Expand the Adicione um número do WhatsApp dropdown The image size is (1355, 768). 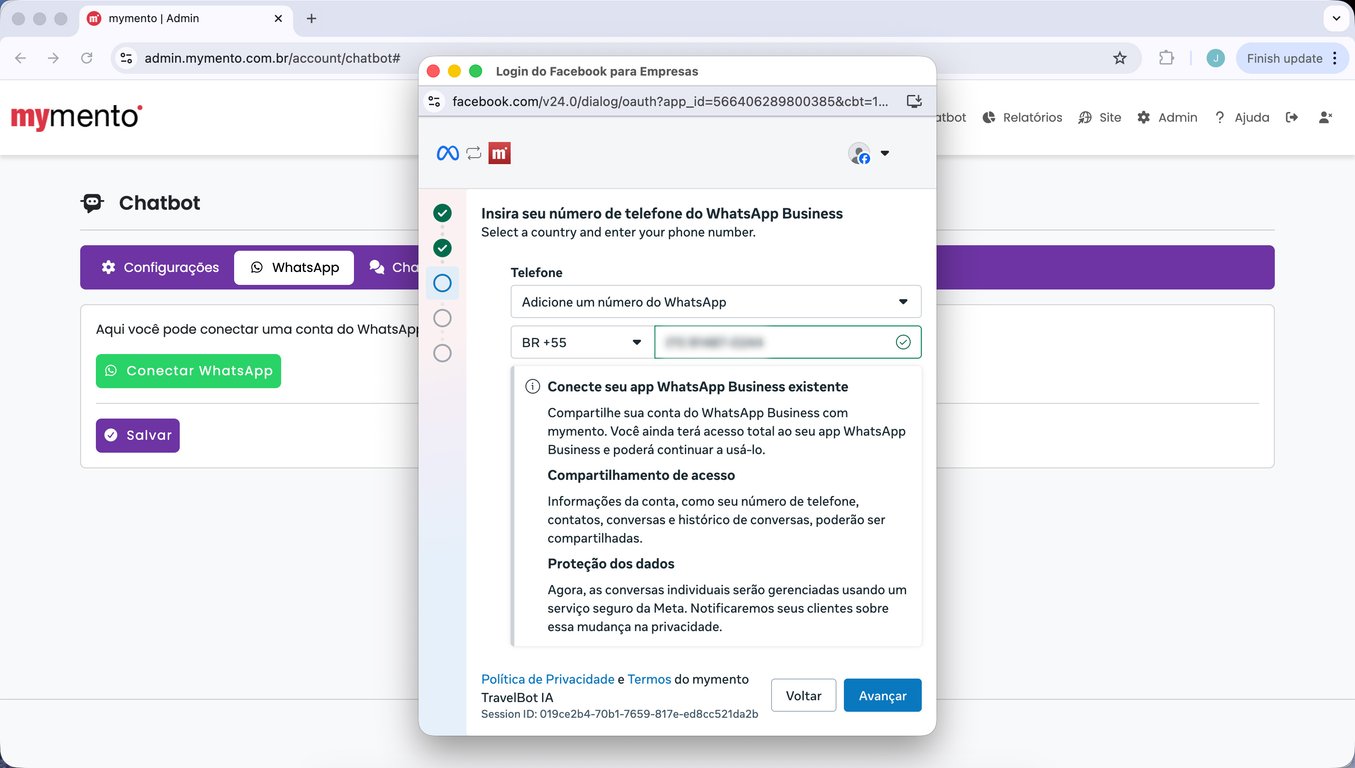(715, 302)
